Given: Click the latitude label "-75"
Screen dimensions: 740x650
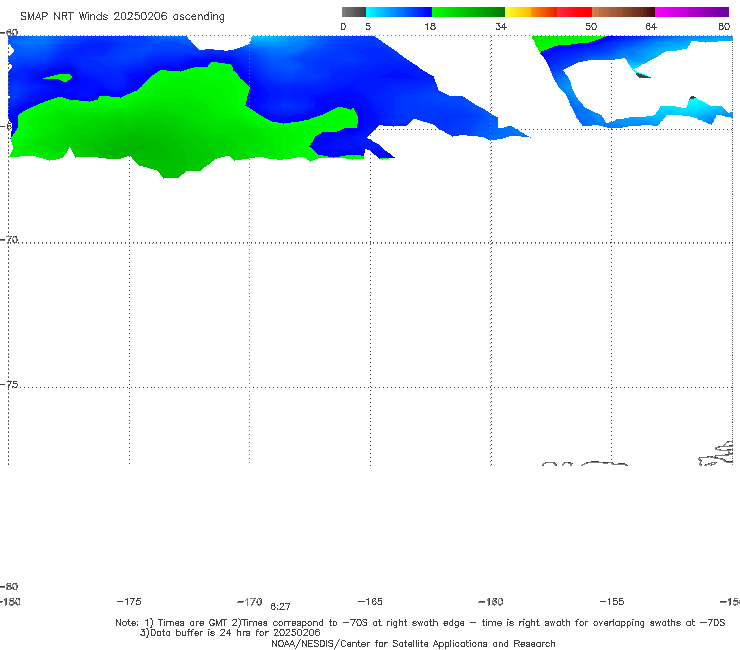Looking at the screenshot, I should (9, 384).
